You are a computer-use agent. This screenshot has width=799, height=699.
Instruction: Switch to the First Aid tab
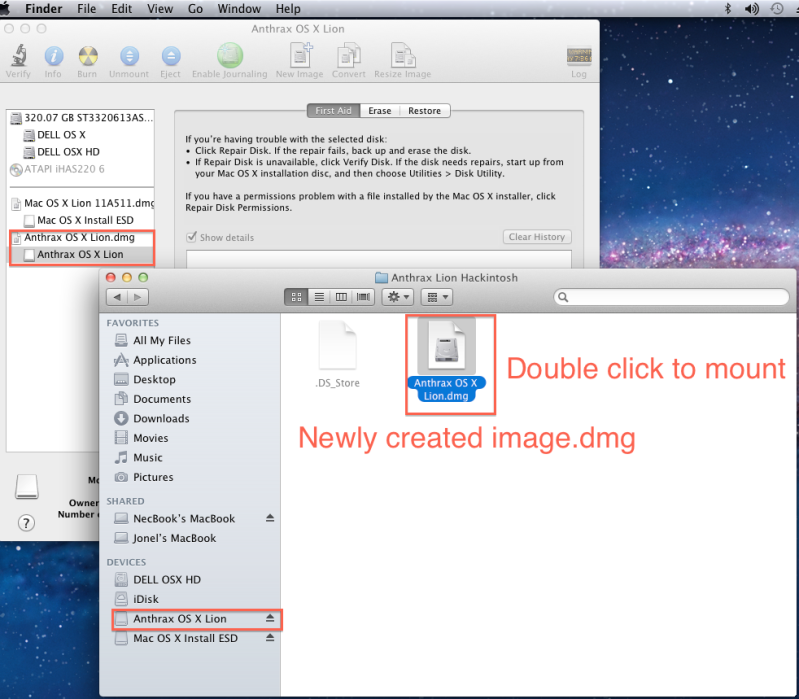tap(334, 111)
